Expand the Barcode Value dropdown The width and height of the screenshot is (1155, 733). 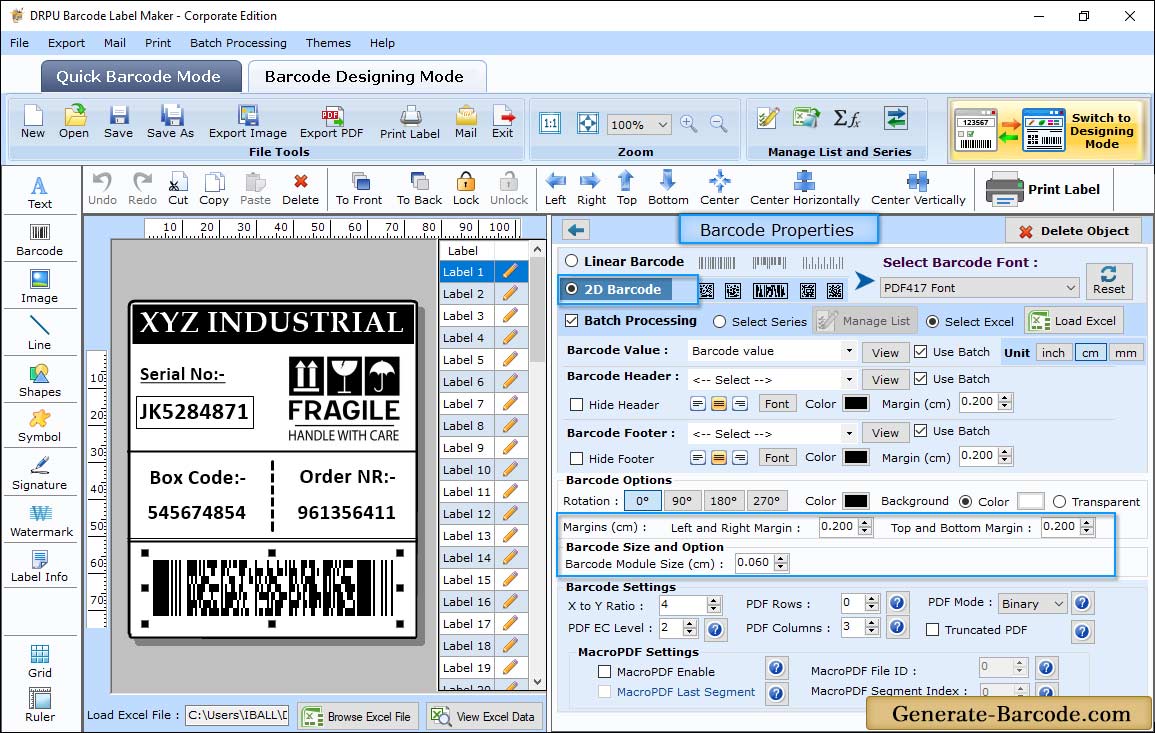click(849, 351)
